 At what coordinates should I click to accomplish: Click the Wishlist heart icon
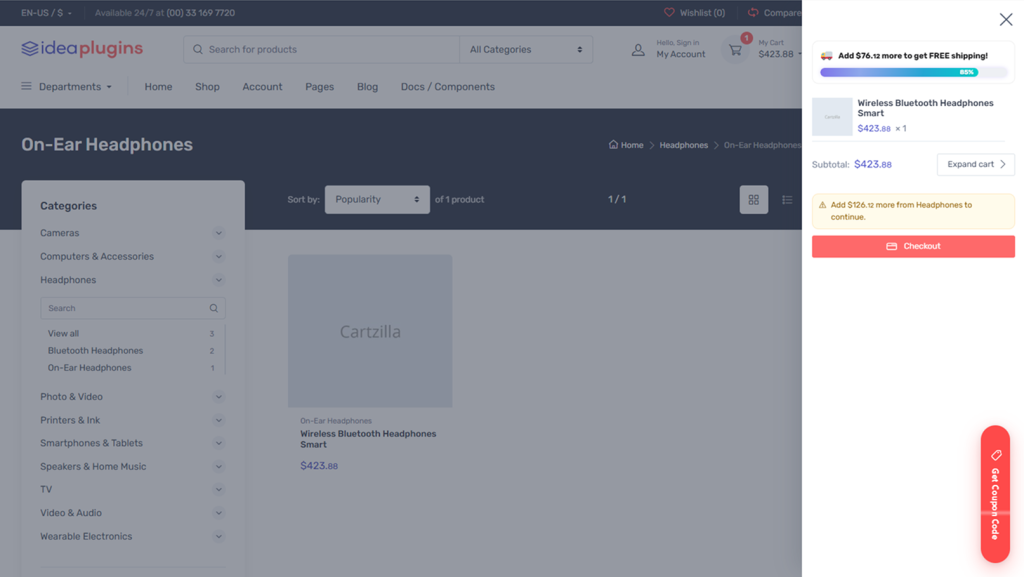tap(669, 12)
